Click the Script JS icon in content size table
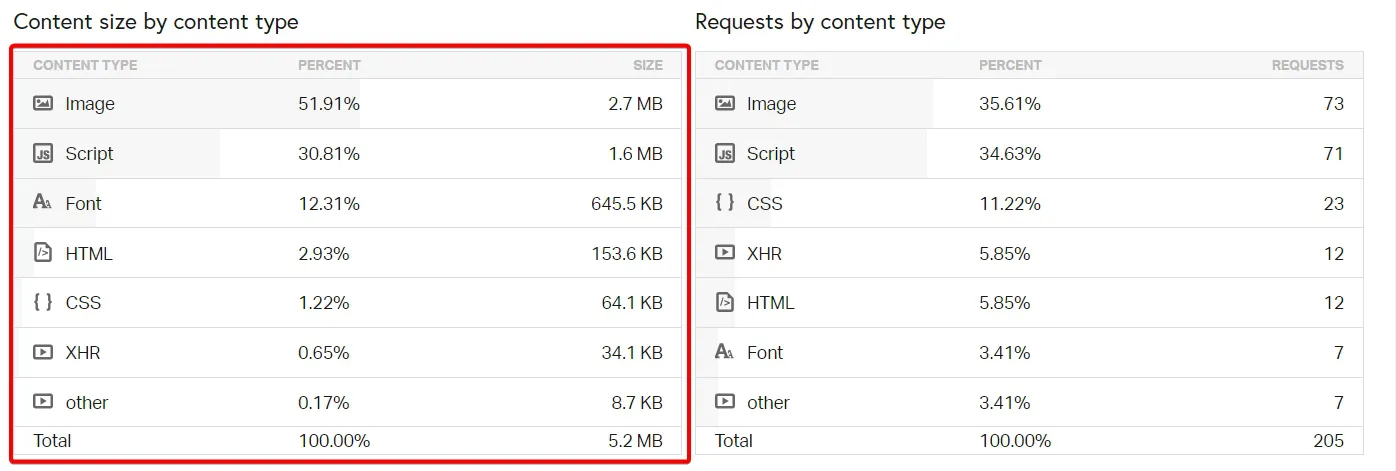The width and height of the screenshot is (1396, 471). click(43, 153)
